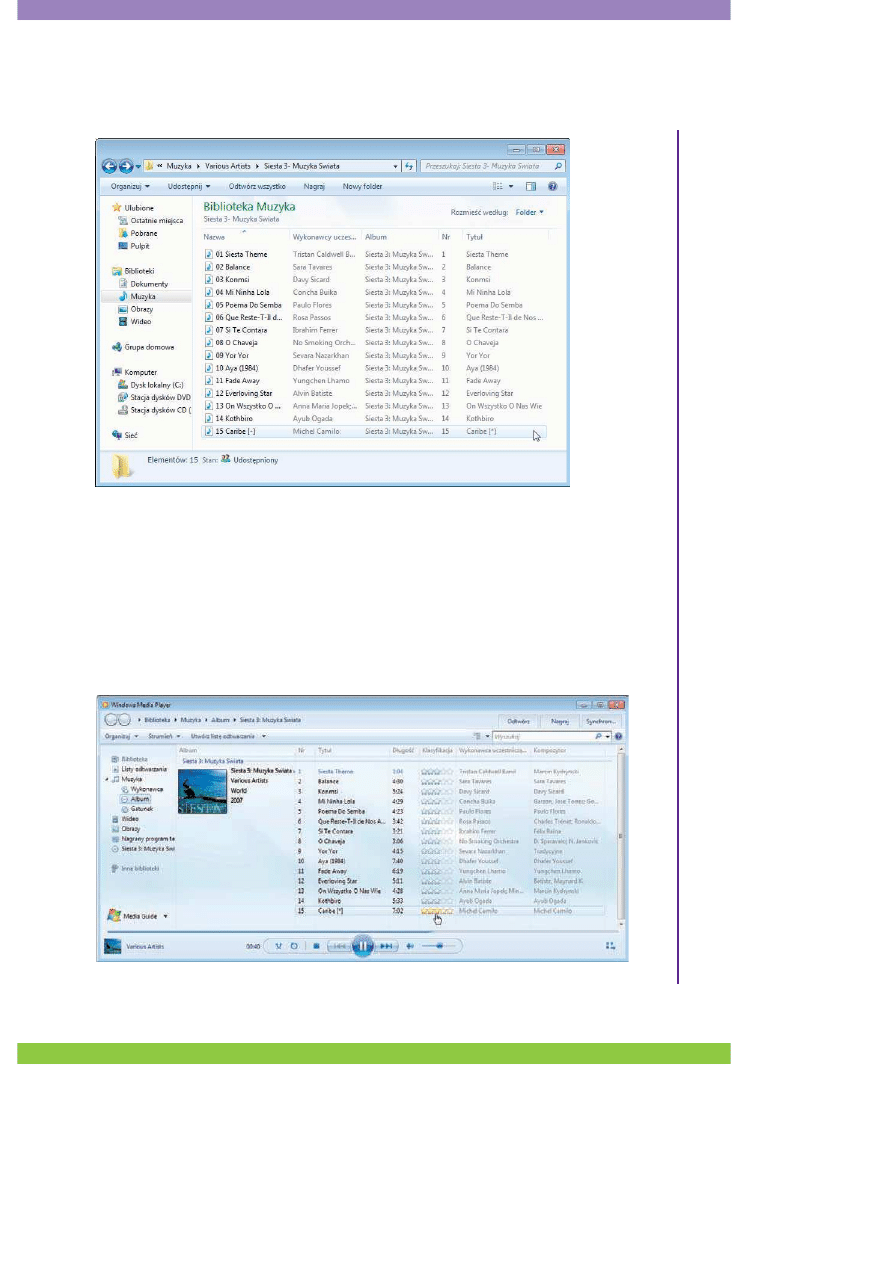Viewport: 893px width, 1263px height.
Task: Switch Media Player to now playing mode
Action: pyautogui.click(x=610, y=945)
